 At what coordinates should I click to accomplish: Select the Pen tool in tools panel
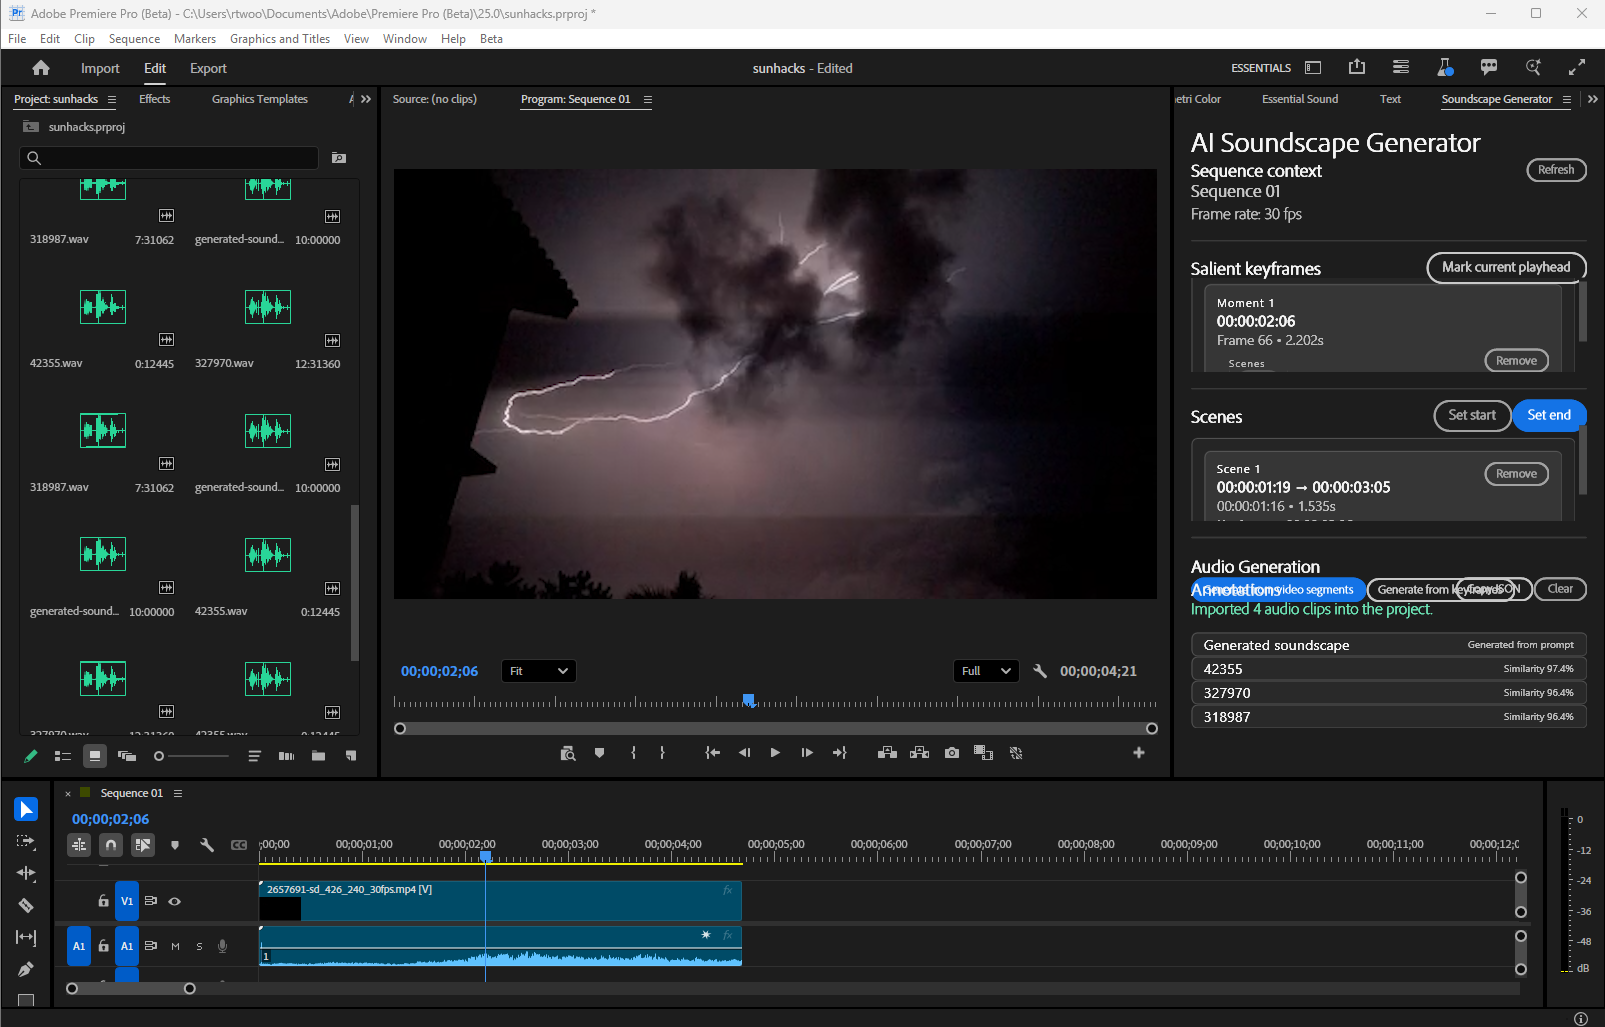pyautogui.click(x=26, y=969)
